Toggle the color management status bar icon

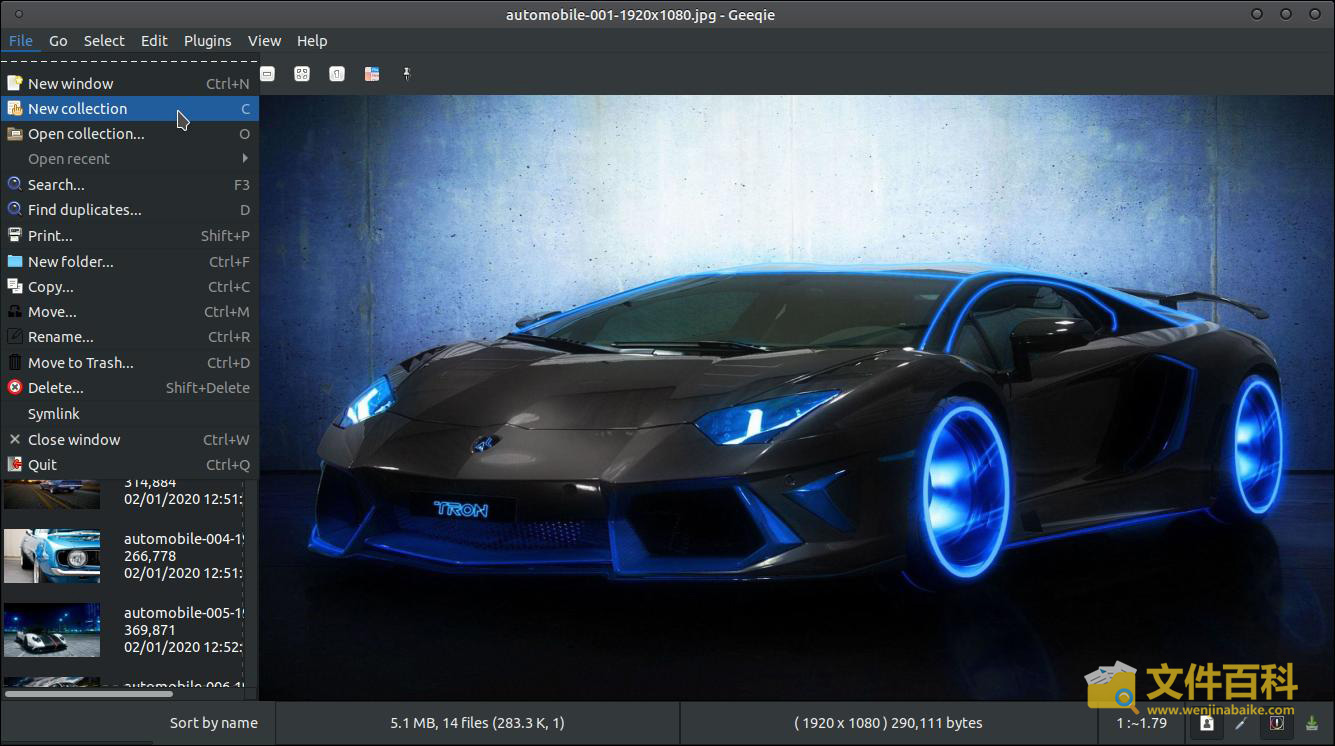[x=1276, y=723]
